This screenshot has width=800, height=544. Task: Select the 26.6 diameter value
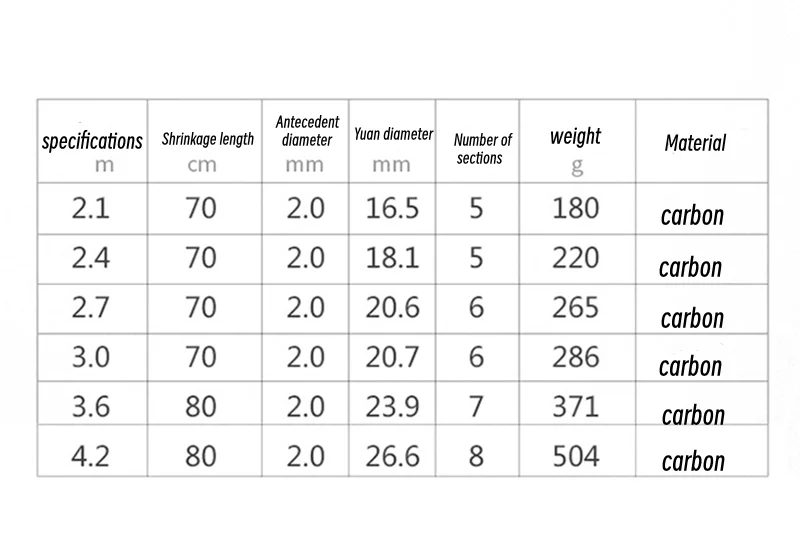click(392, 456)
